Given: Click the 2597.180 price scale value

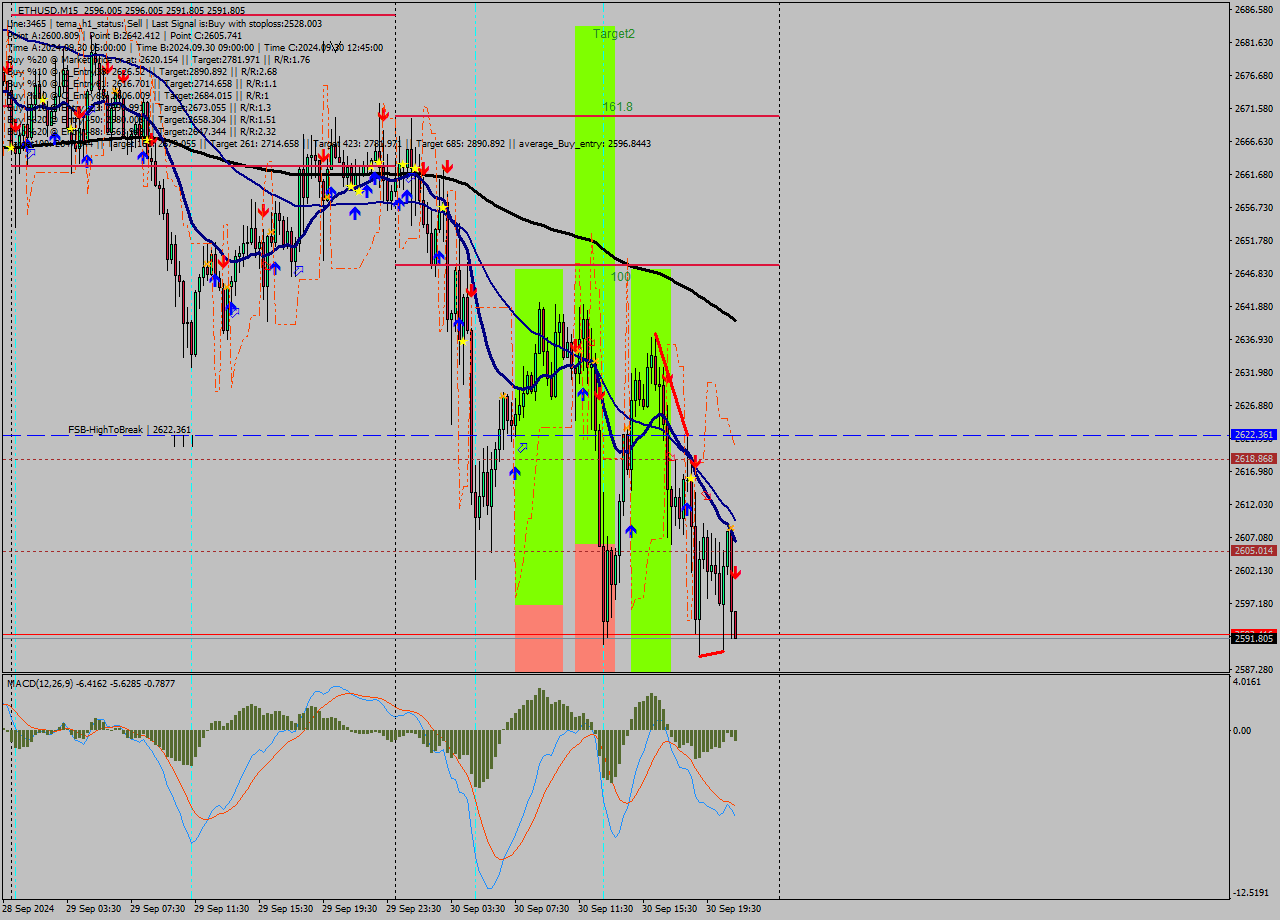Looking at the screenshot, I should [x=1254, y=604].
